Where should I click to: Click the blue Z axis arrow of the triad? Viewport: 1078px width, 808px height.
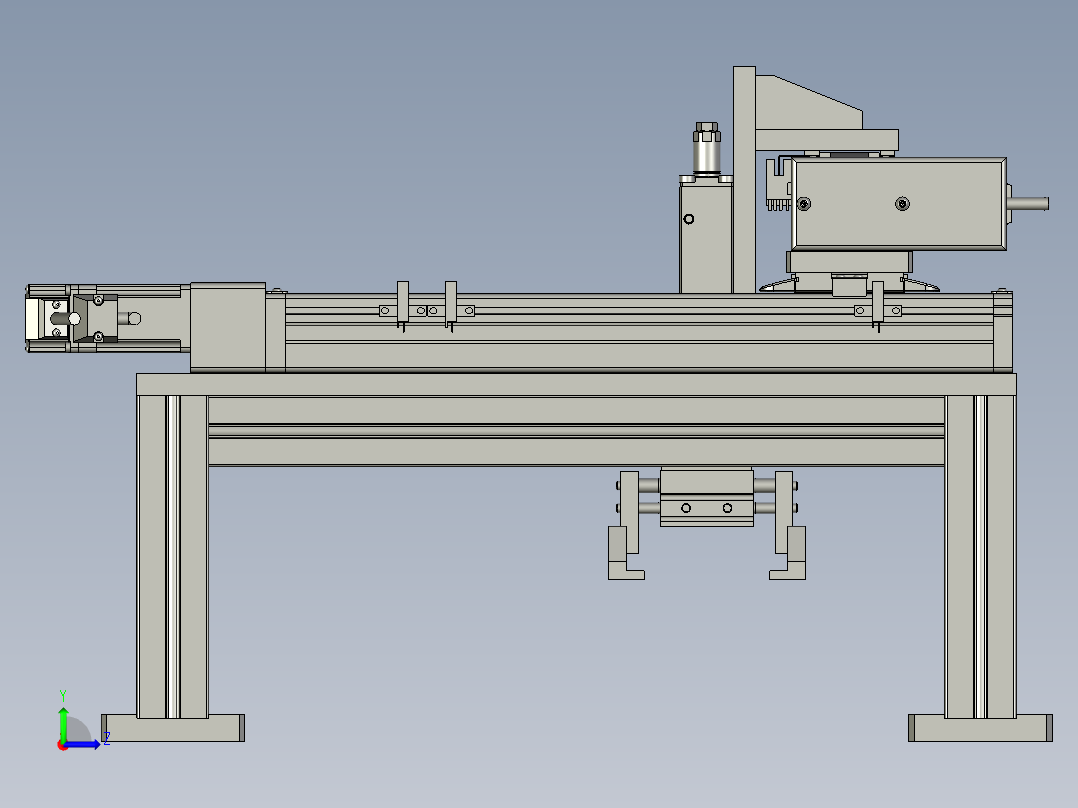[x=83, y=745]
